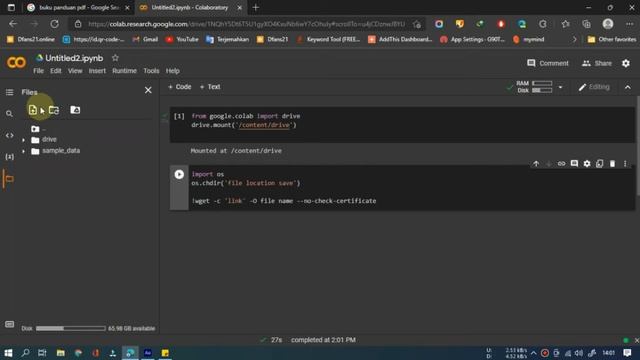
Task: Open the Insert menu
Action: (x=97, y=71)
